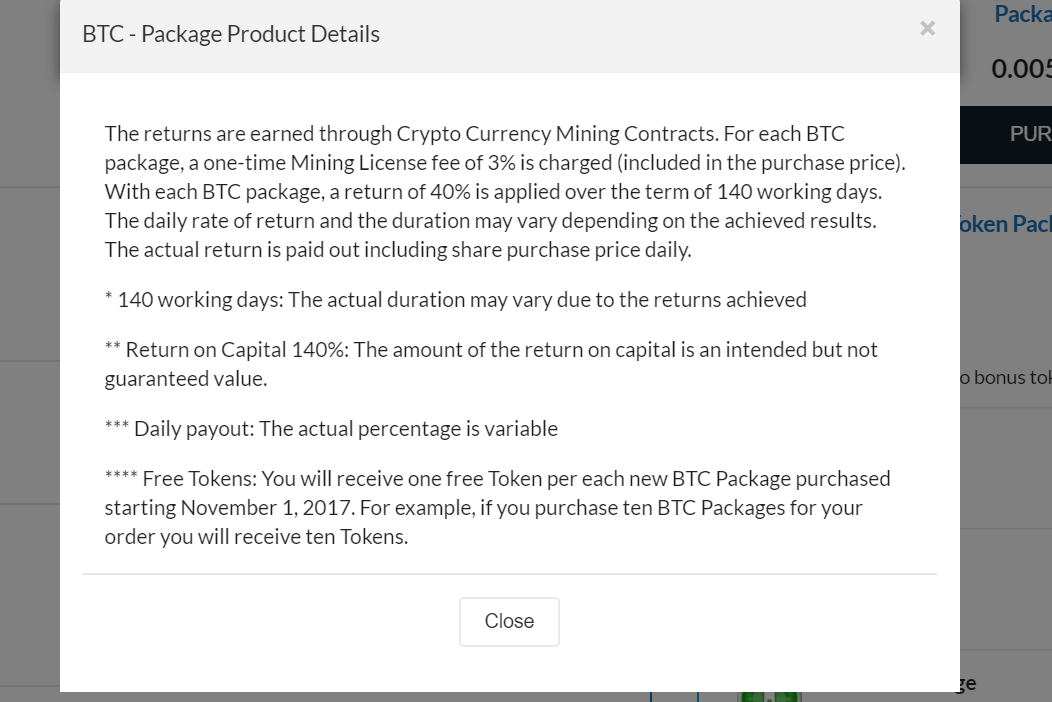Open the Token Package link
This screenshot has height=702, width=1052.
(x=1012, y=223)
